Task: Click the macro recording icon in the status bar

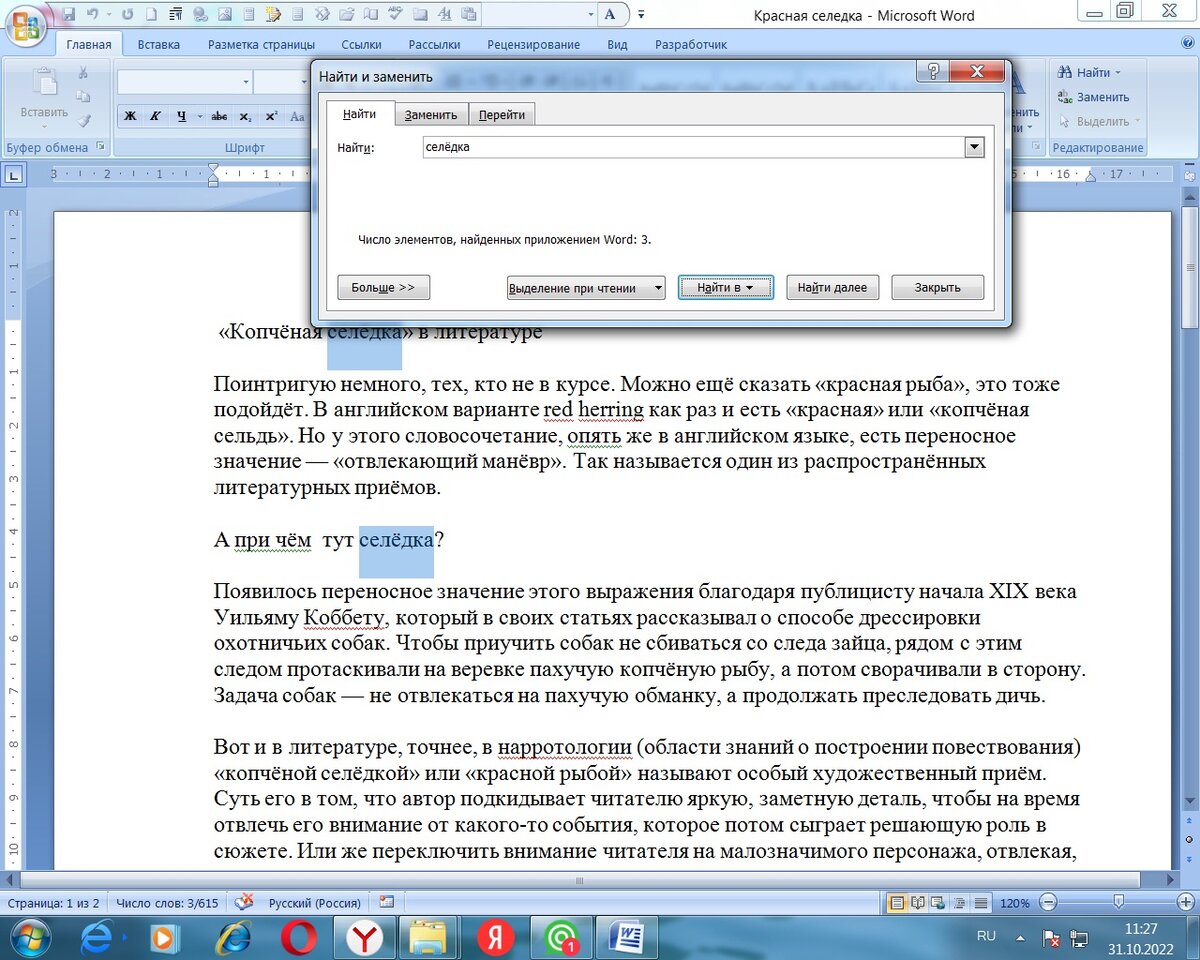Action: click(386, 903)
